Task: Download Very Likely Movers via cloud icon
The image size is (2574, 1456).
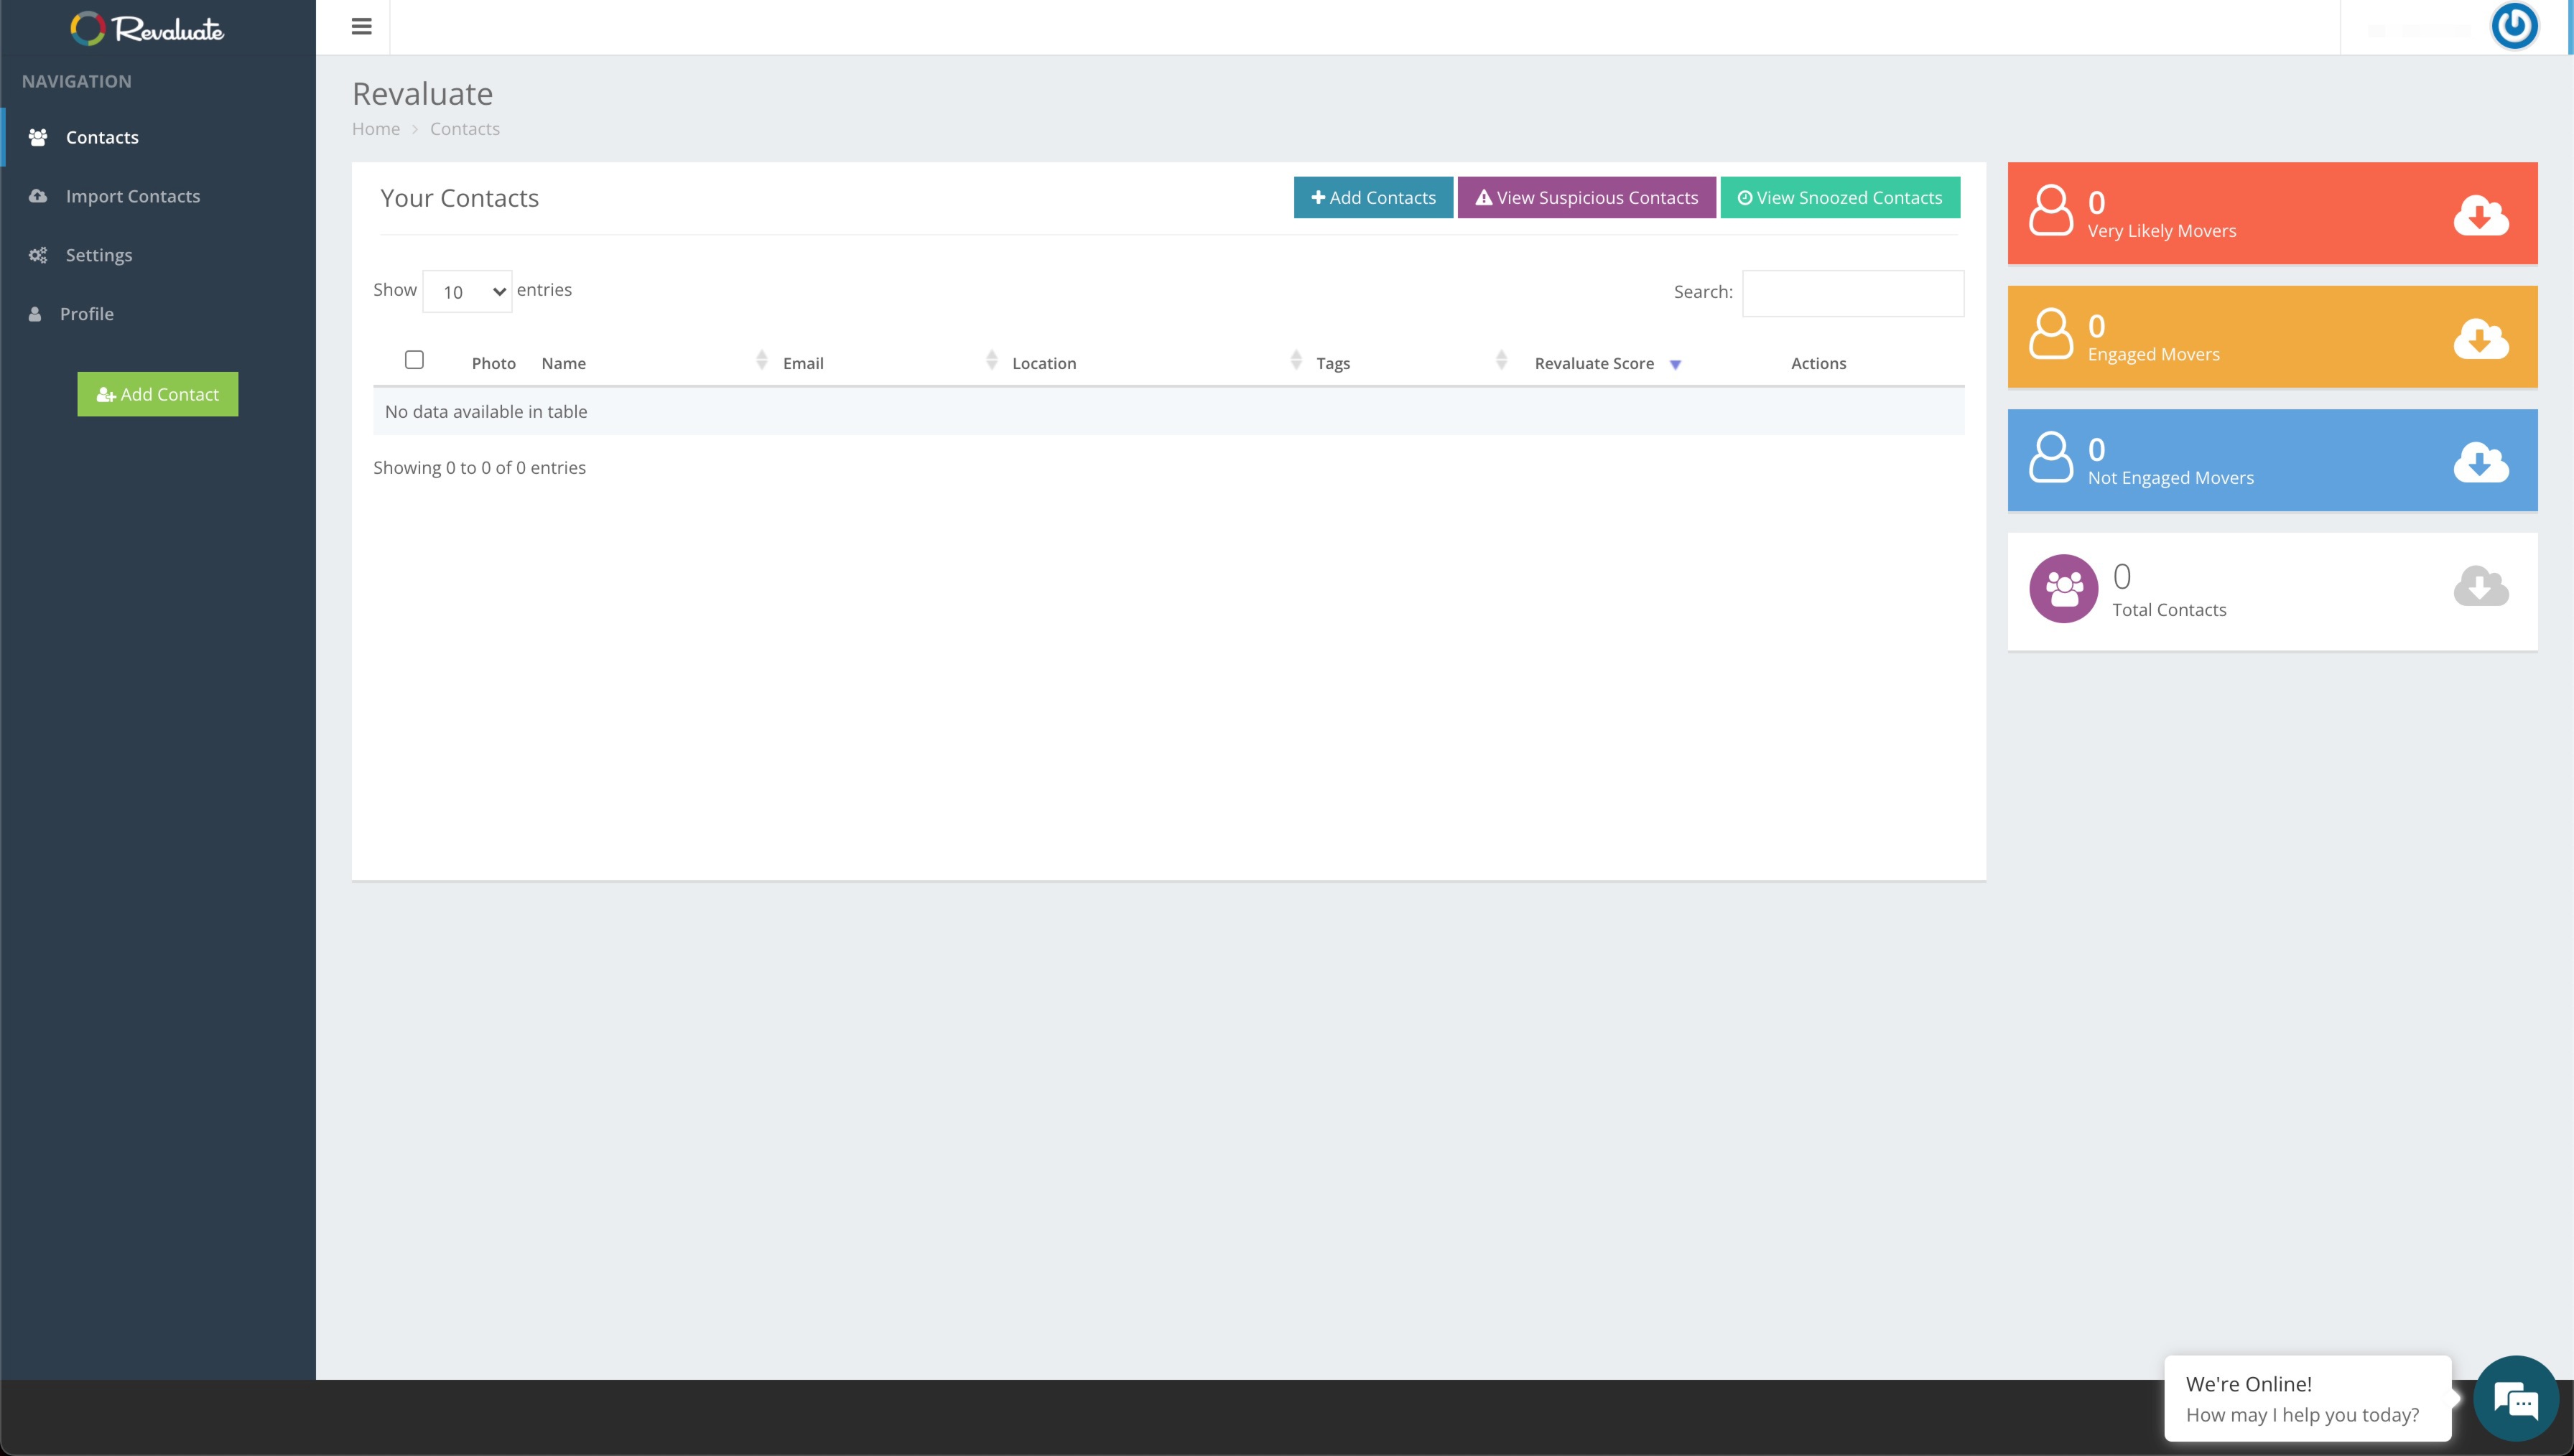Action: tap(2481, 215)
